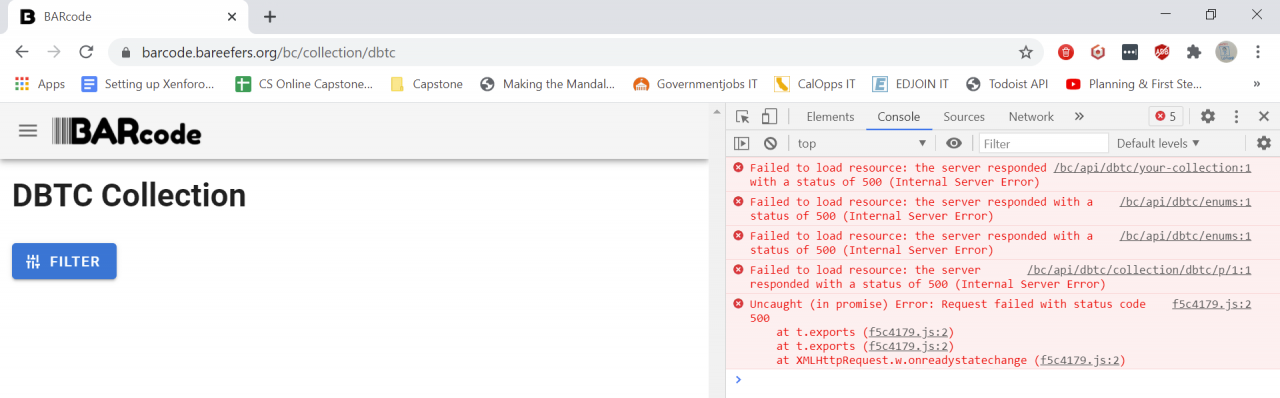This screenshot has width=1280, height=398.
Task: Open the hamburger navigation menu
Action: 28,131
